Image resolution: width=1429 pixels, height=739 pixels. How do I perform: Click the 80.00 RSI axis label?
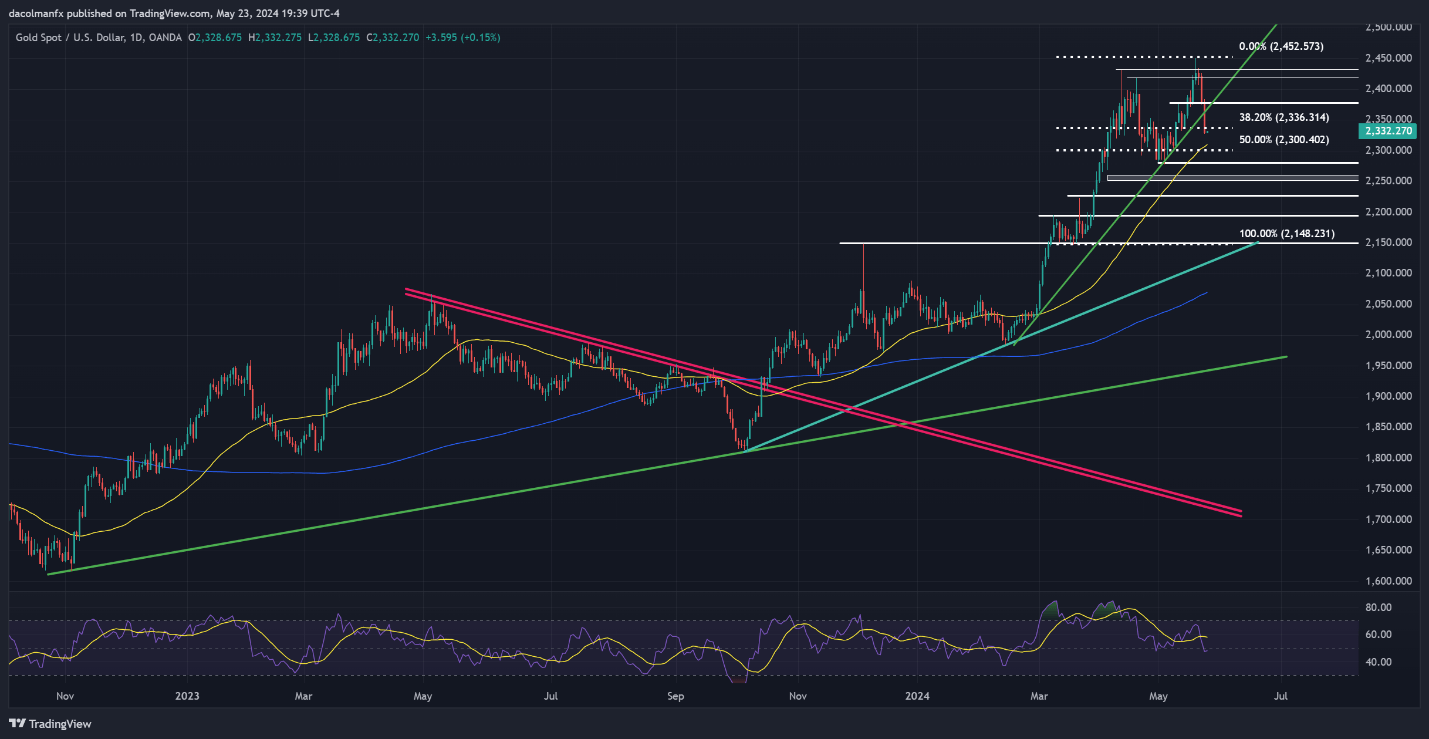[x=1380, y=607]
